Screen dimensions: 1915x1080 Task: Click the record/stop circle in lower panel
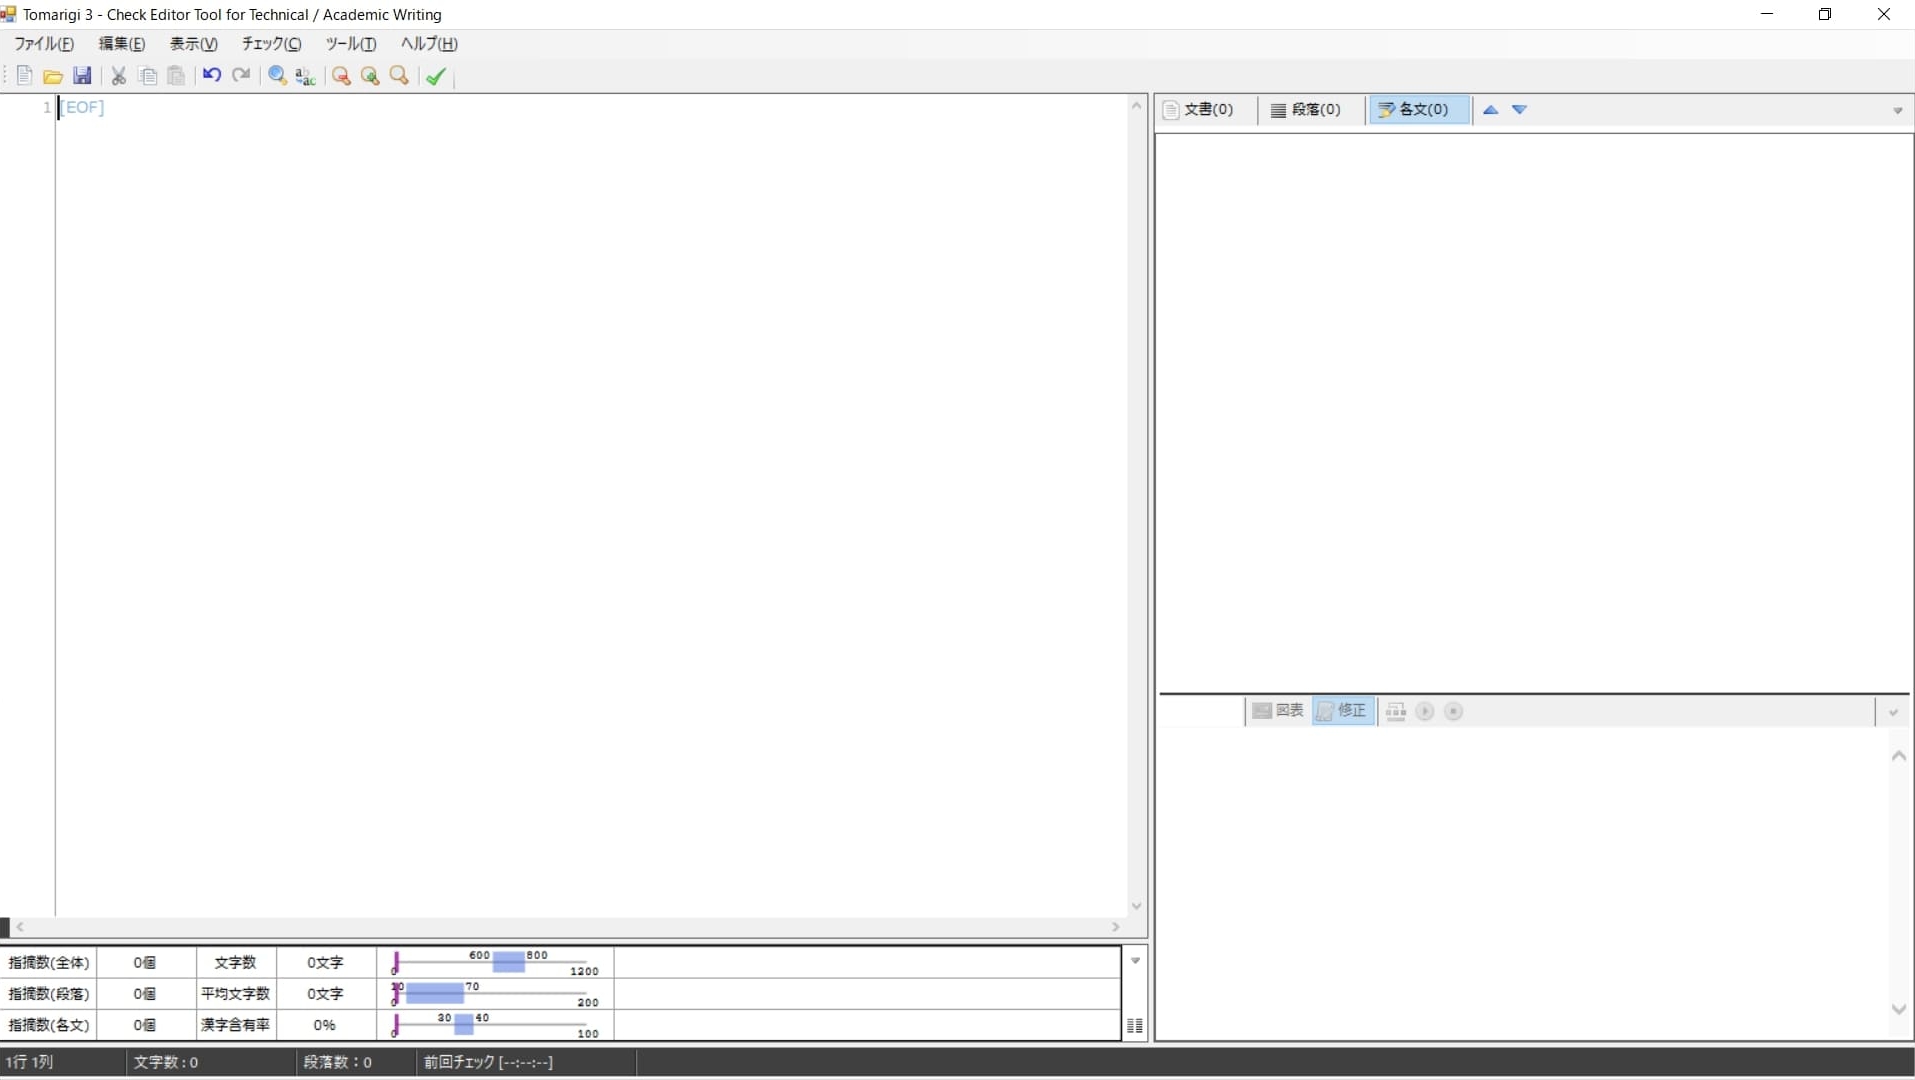coord(1454,711)
